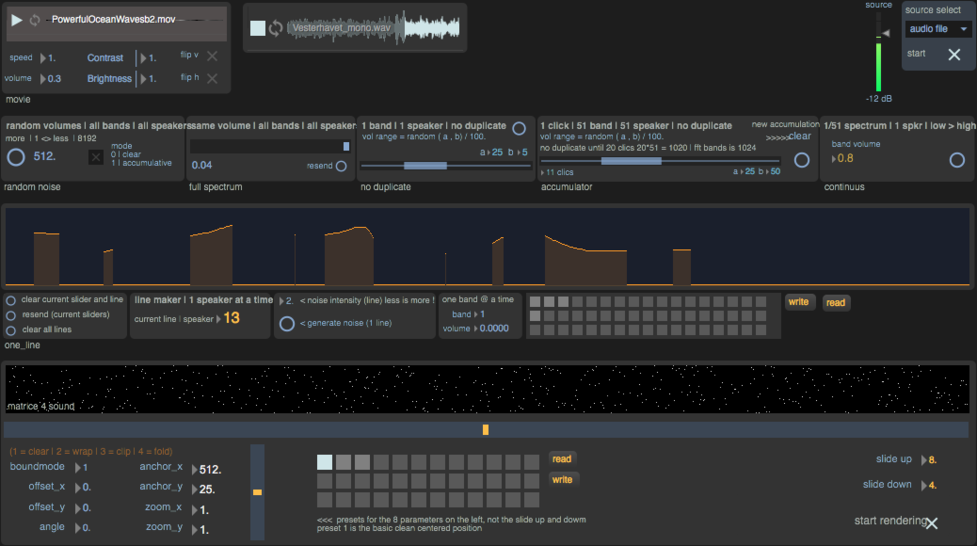Click the resend button in full spectrum
The image size is (977, 546).
[342, 166]
